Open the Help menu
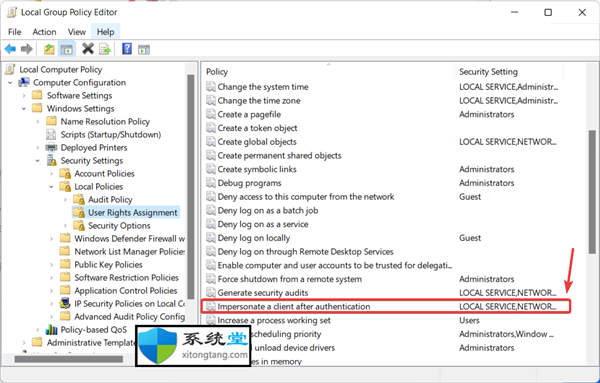The image size is (600, 383). click(x=105, y=32)
